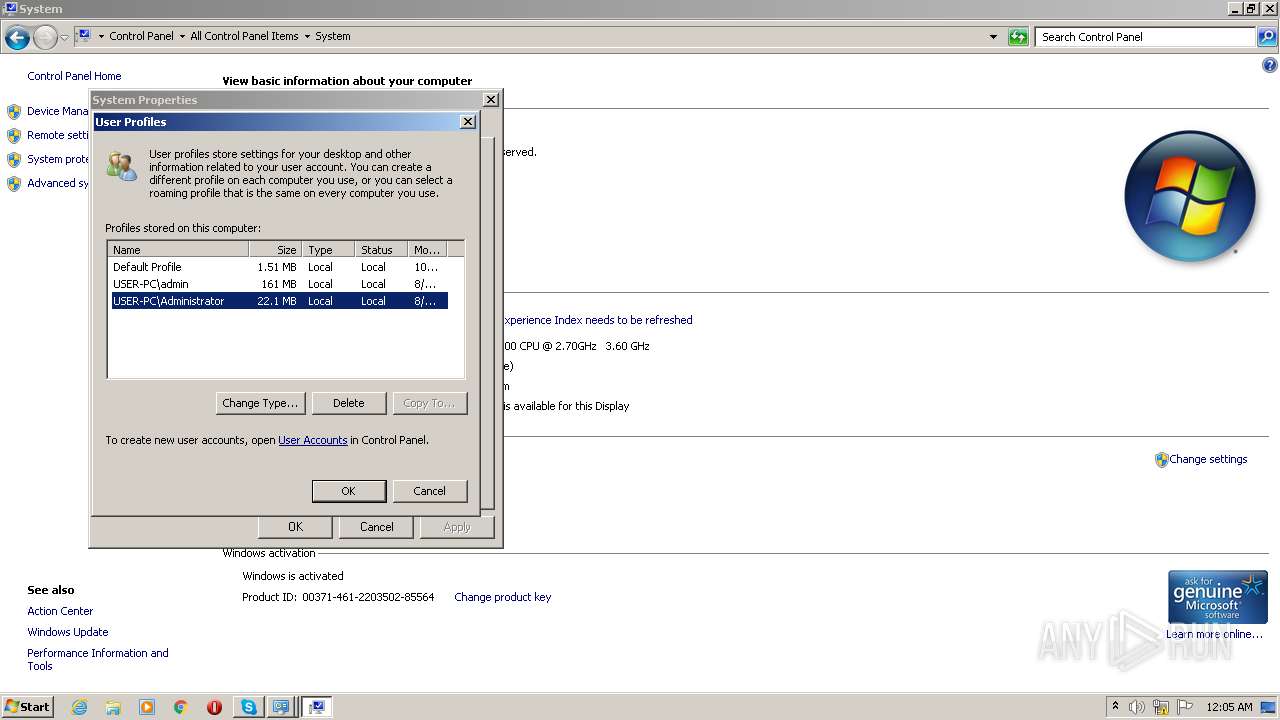Viewport: 1280px width, 720px height.
Task: Cancel the User Profiles dialog
Action: click(x=429, y=491)
